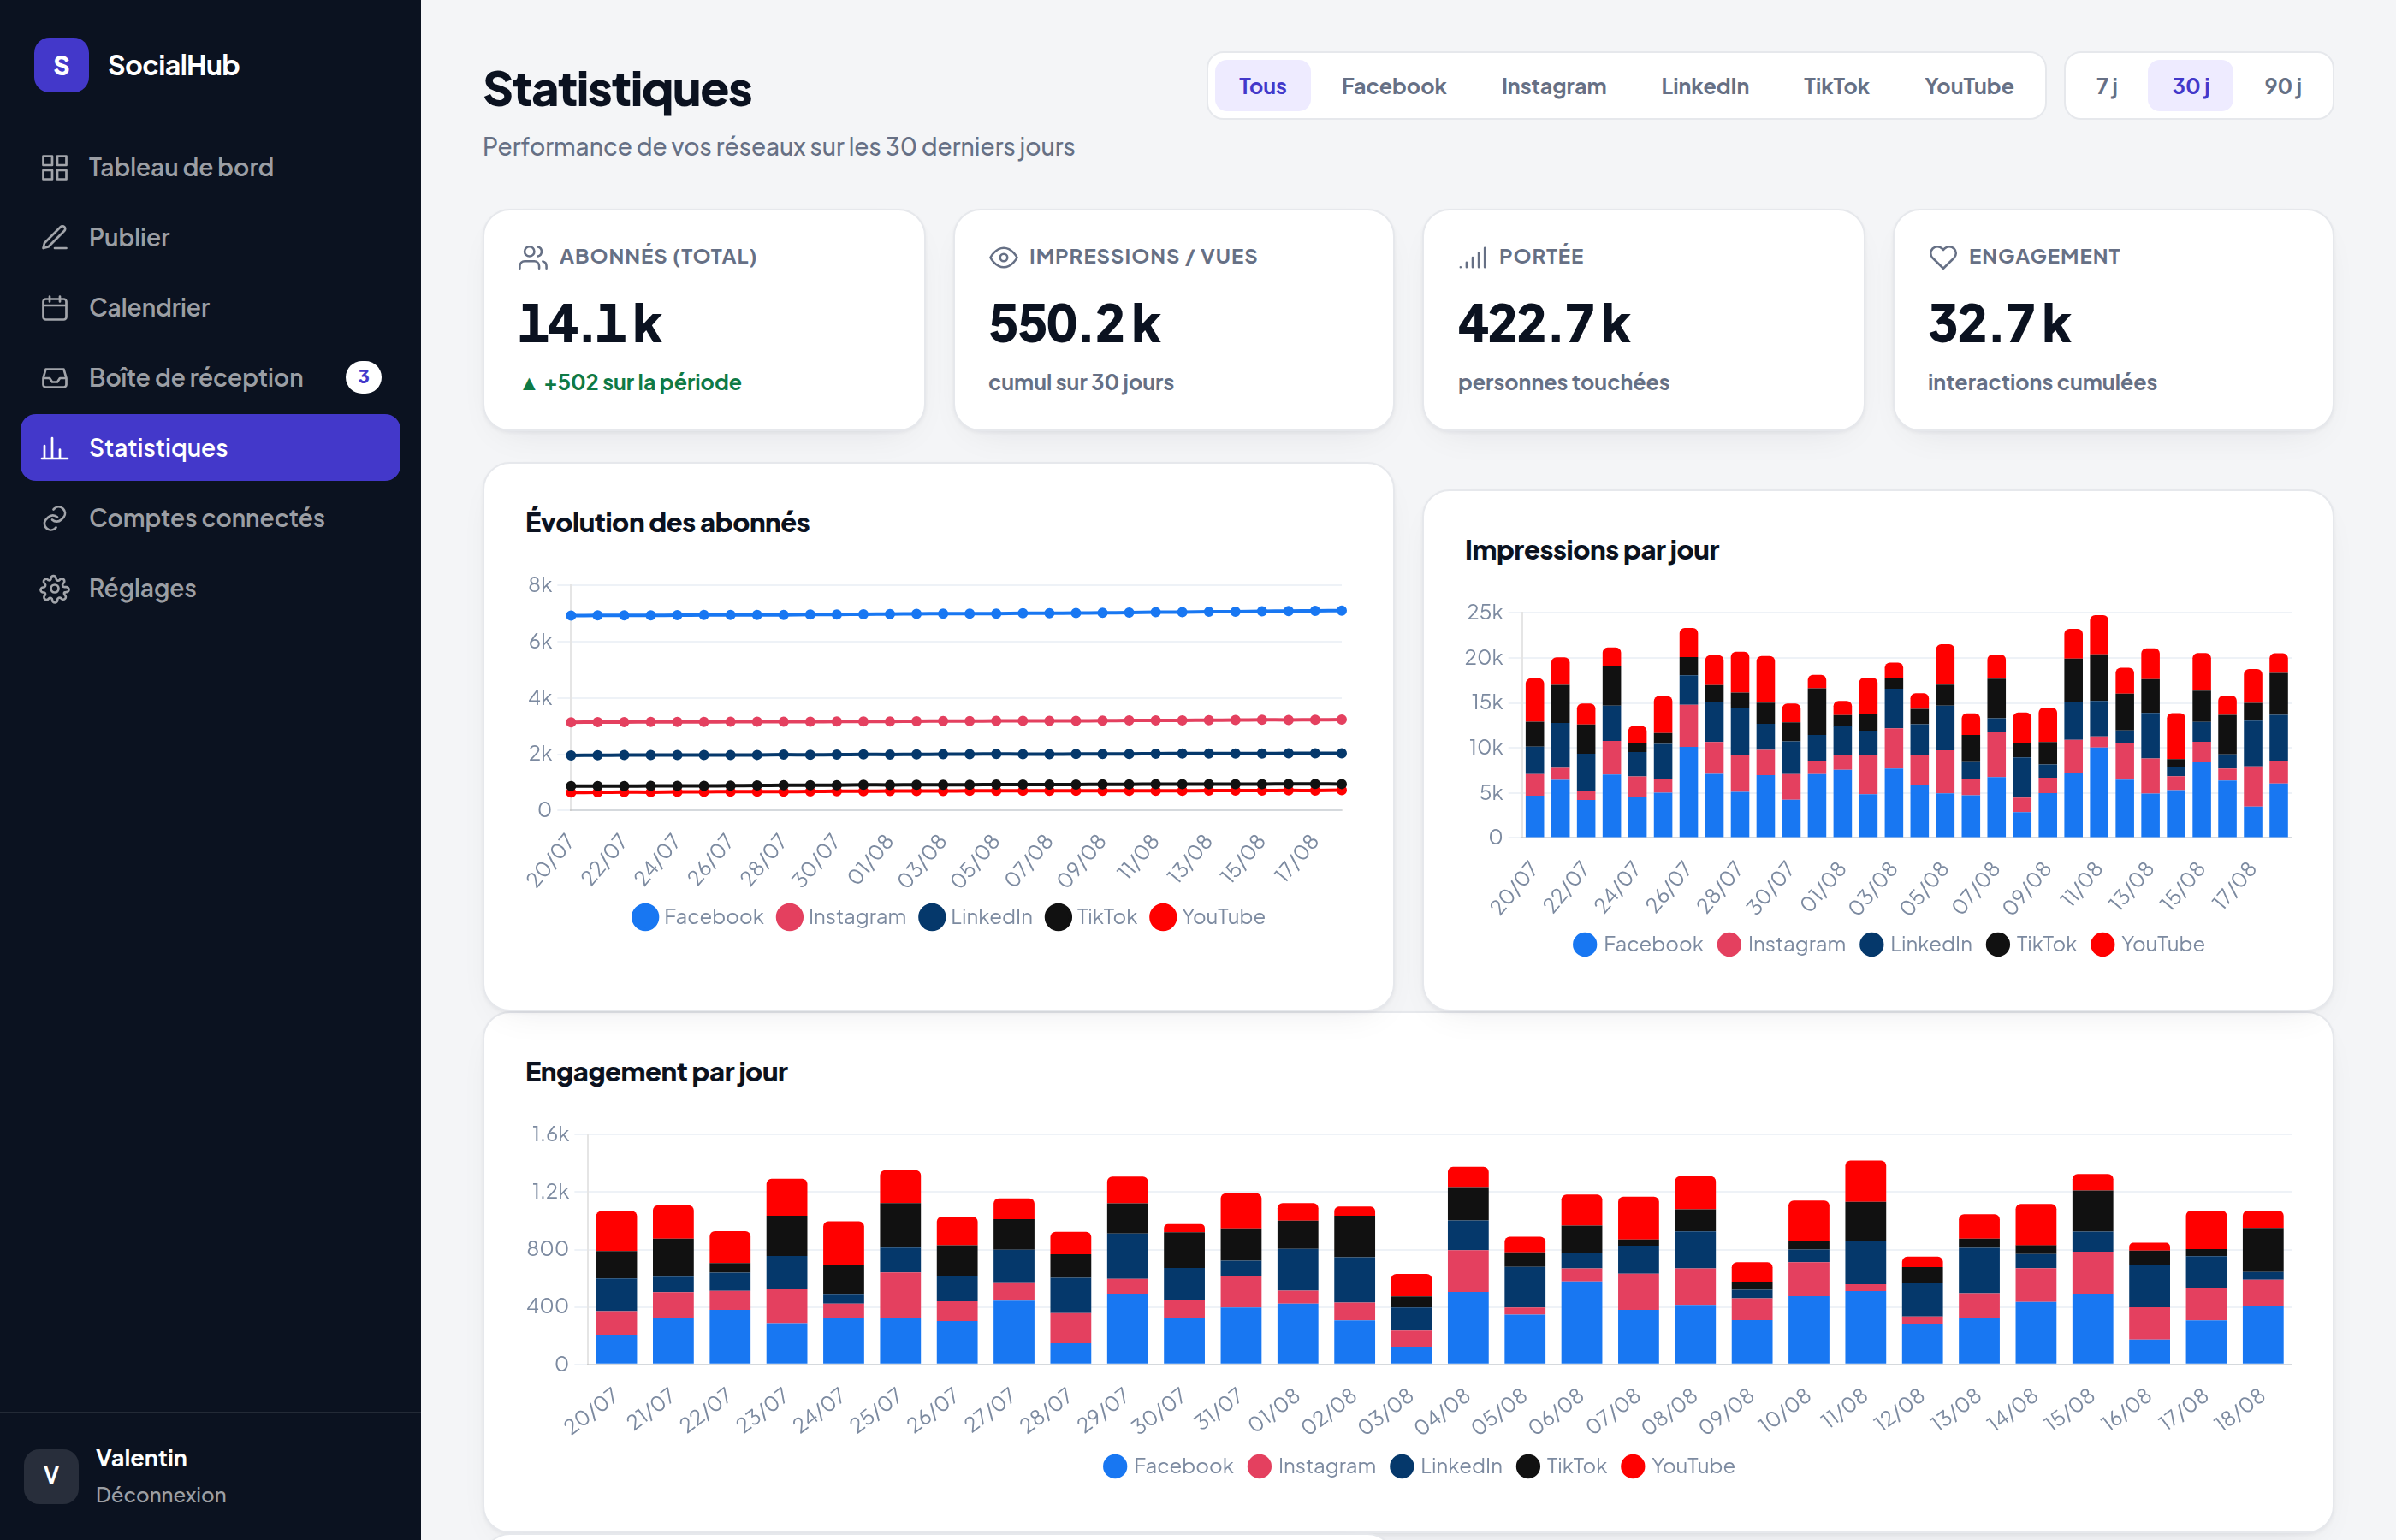Click the 550.2 k impressions value
This screenshot has height=1540, width=2396.
tap(1074, 323)
